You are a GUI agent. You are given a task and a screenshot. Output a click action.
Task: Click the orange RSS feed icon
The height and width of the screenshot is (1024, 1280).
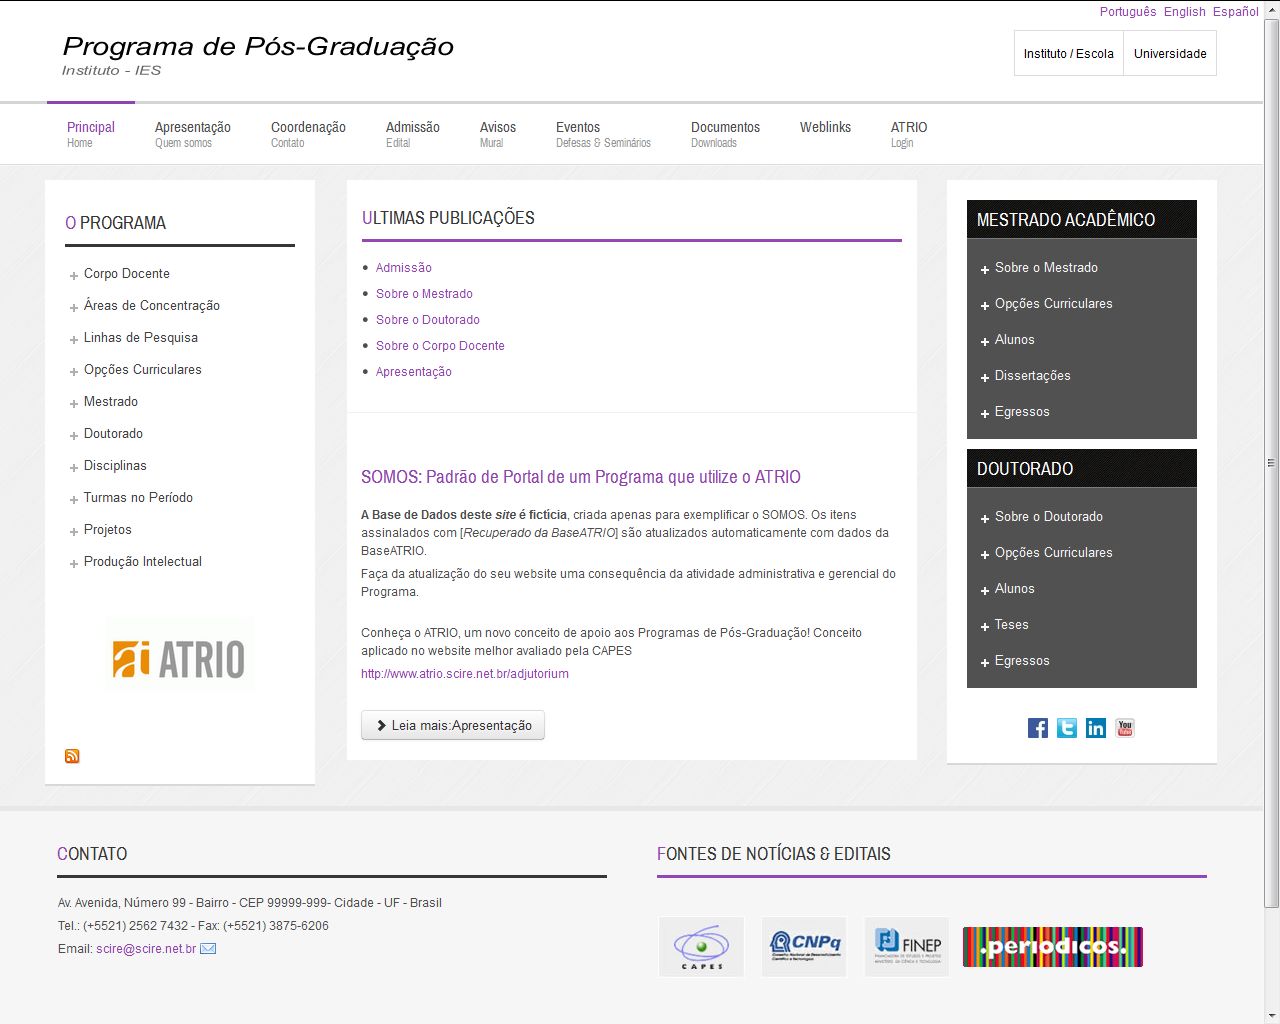tap(72, 756)
